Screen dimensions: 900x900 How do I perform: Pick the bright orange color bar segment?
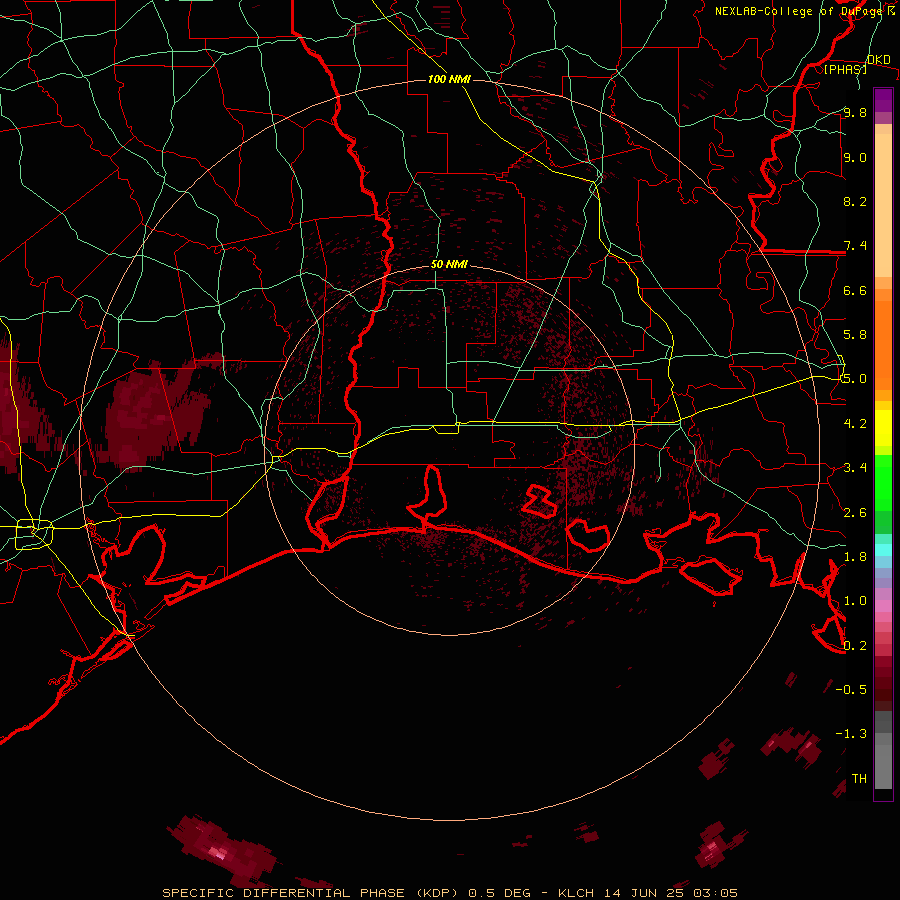[x=883, y=344]
